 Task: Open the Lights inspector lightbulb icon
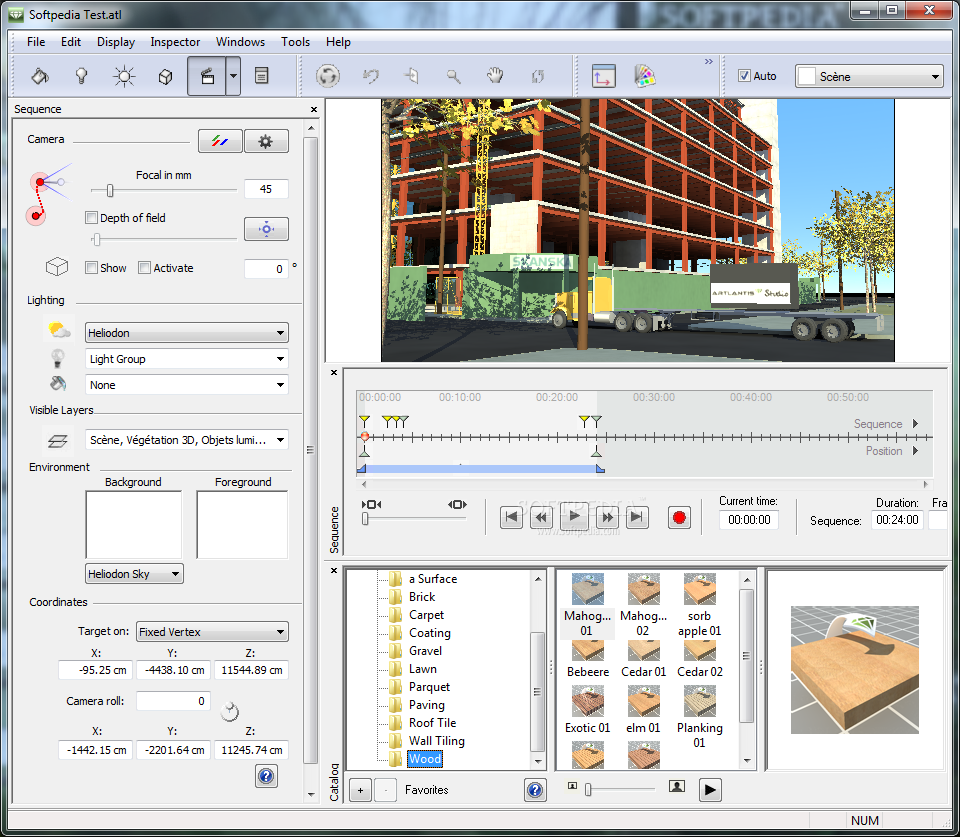81,75
